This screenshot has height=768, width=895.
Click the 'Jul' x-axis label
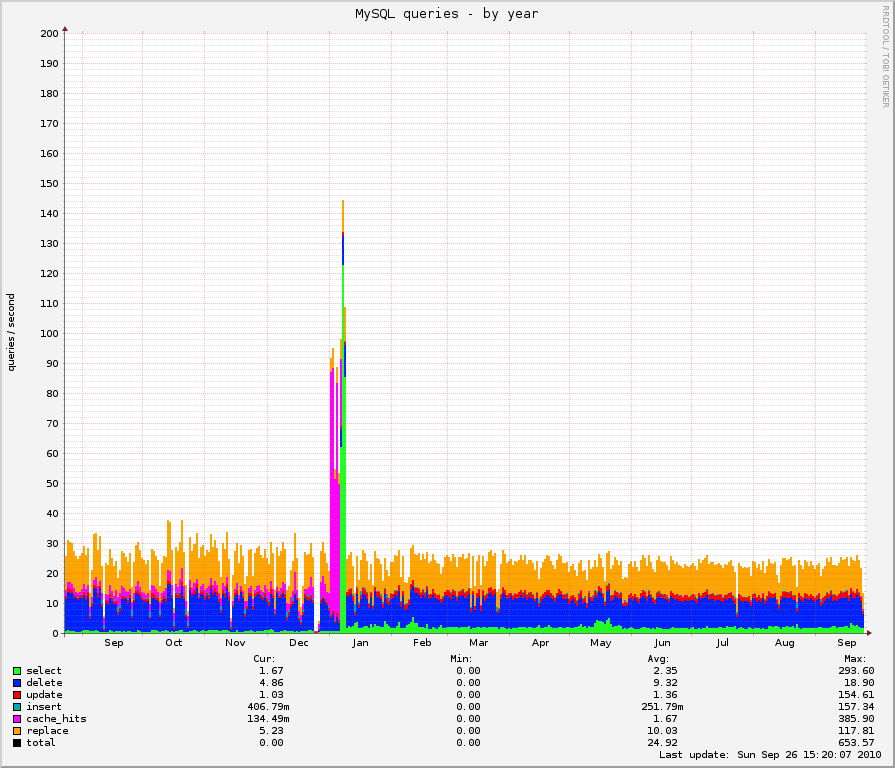pyautogui.click(x=722, y=643)
